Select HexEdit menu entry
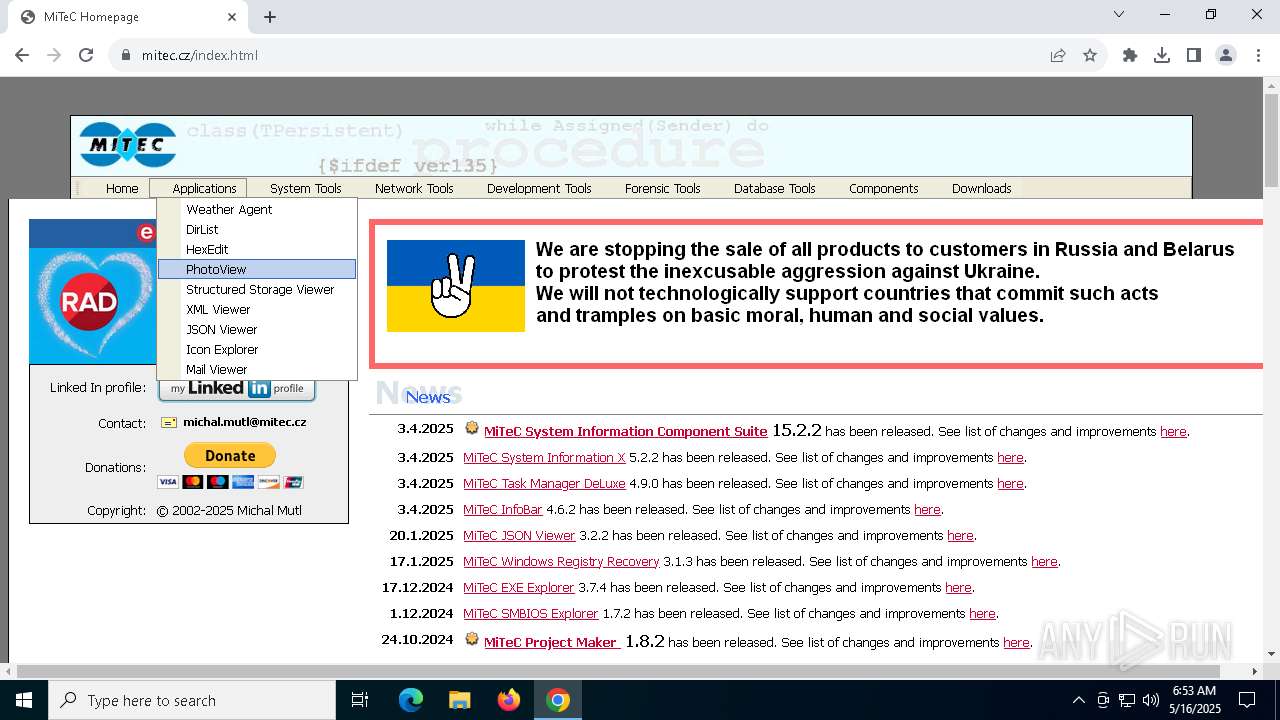 coord(257,249)
